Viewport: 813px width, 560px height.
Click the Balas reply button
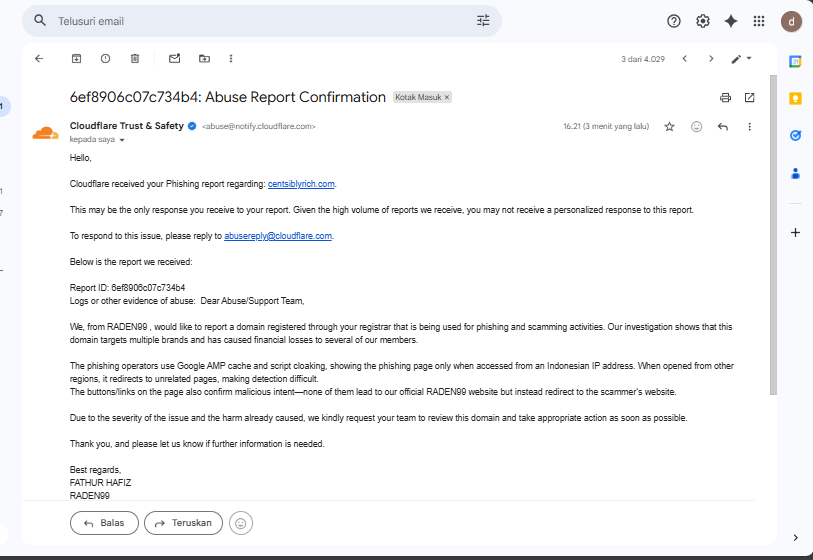pos(104,523)
